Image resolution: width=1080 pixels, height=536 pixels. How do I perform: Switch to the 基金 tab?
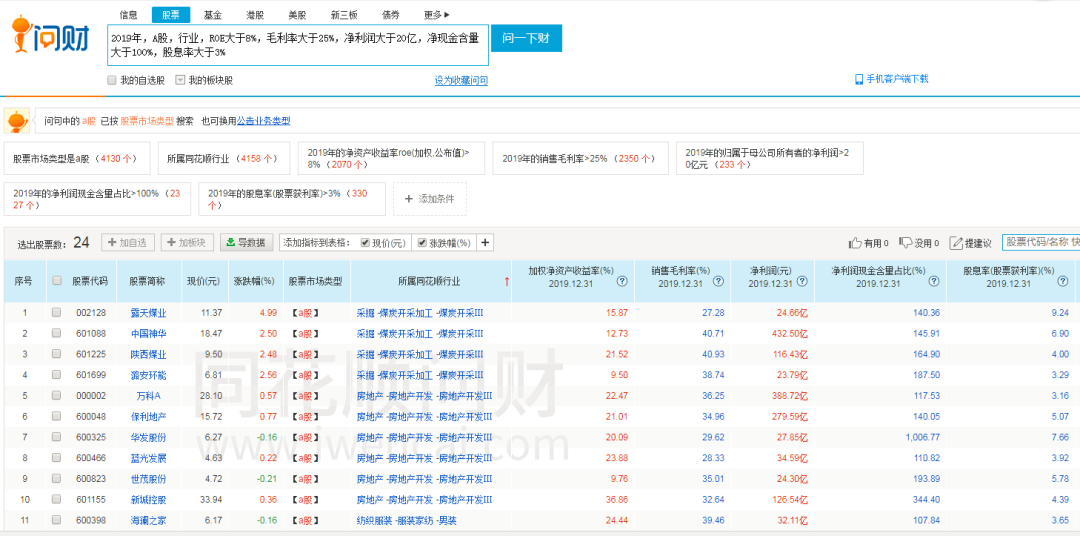tap(213, 14)
